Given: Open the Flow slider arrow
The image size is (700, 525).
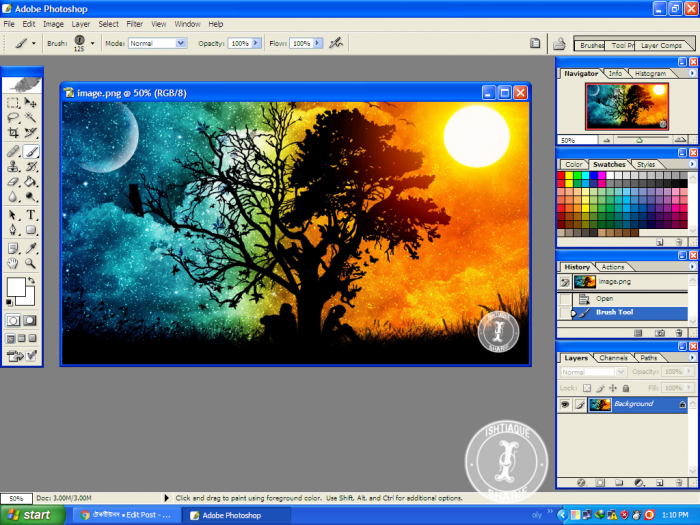Looking at the screenshot, I should [x=317, y=43].
